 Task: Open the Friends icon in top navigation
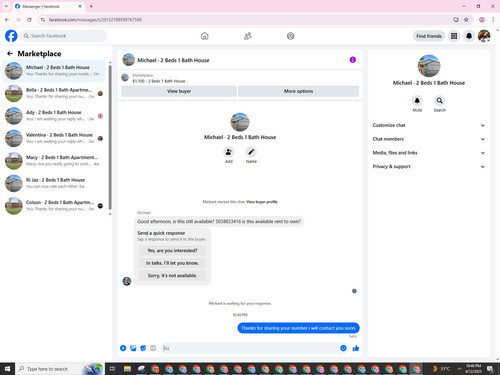247,36
